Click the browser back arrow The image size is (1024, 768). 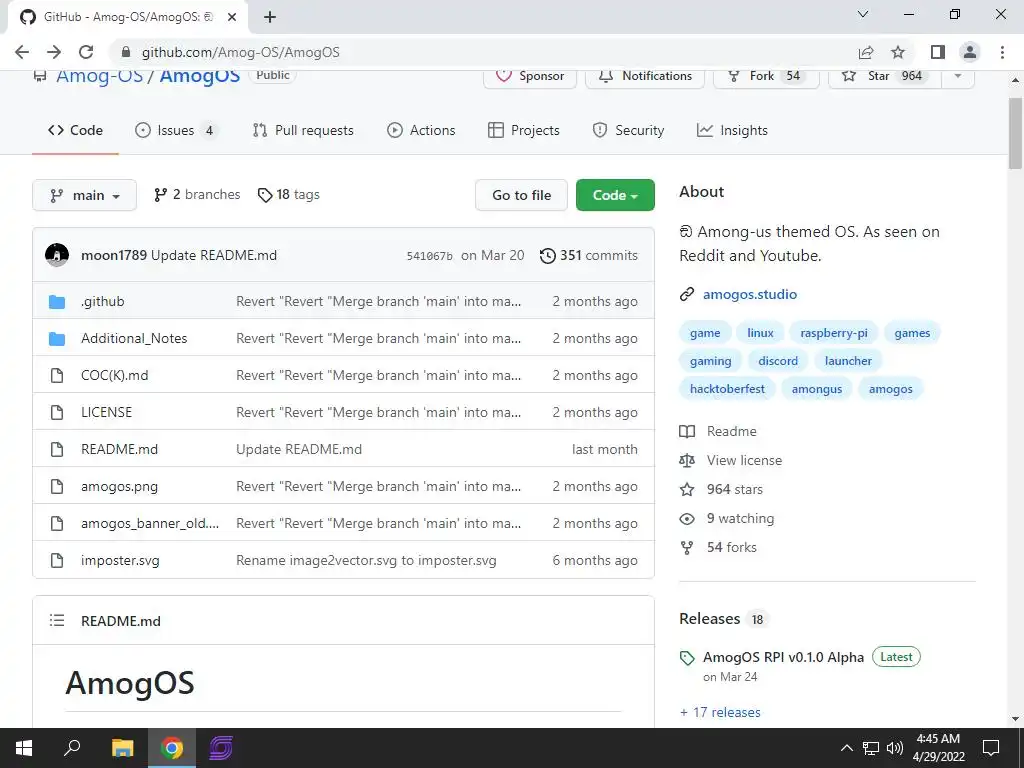coord(22,52)
